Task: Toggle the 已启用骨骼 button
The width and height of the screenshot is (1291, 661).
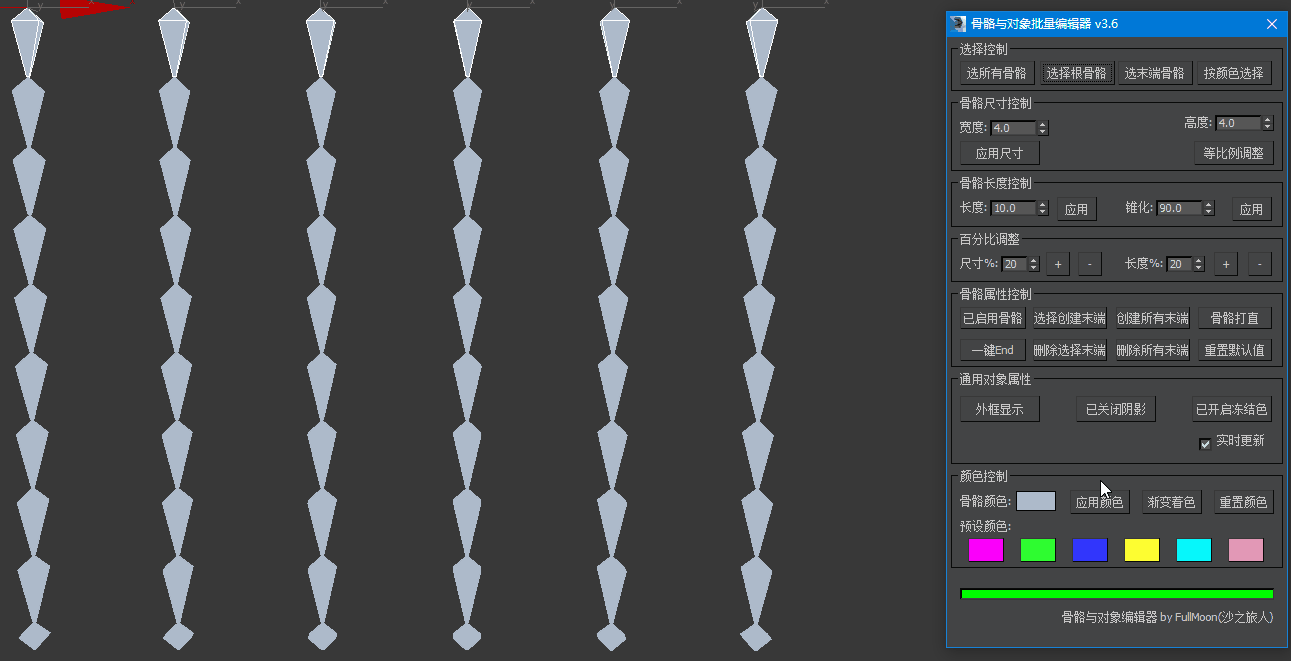Action: coord(992,318)
